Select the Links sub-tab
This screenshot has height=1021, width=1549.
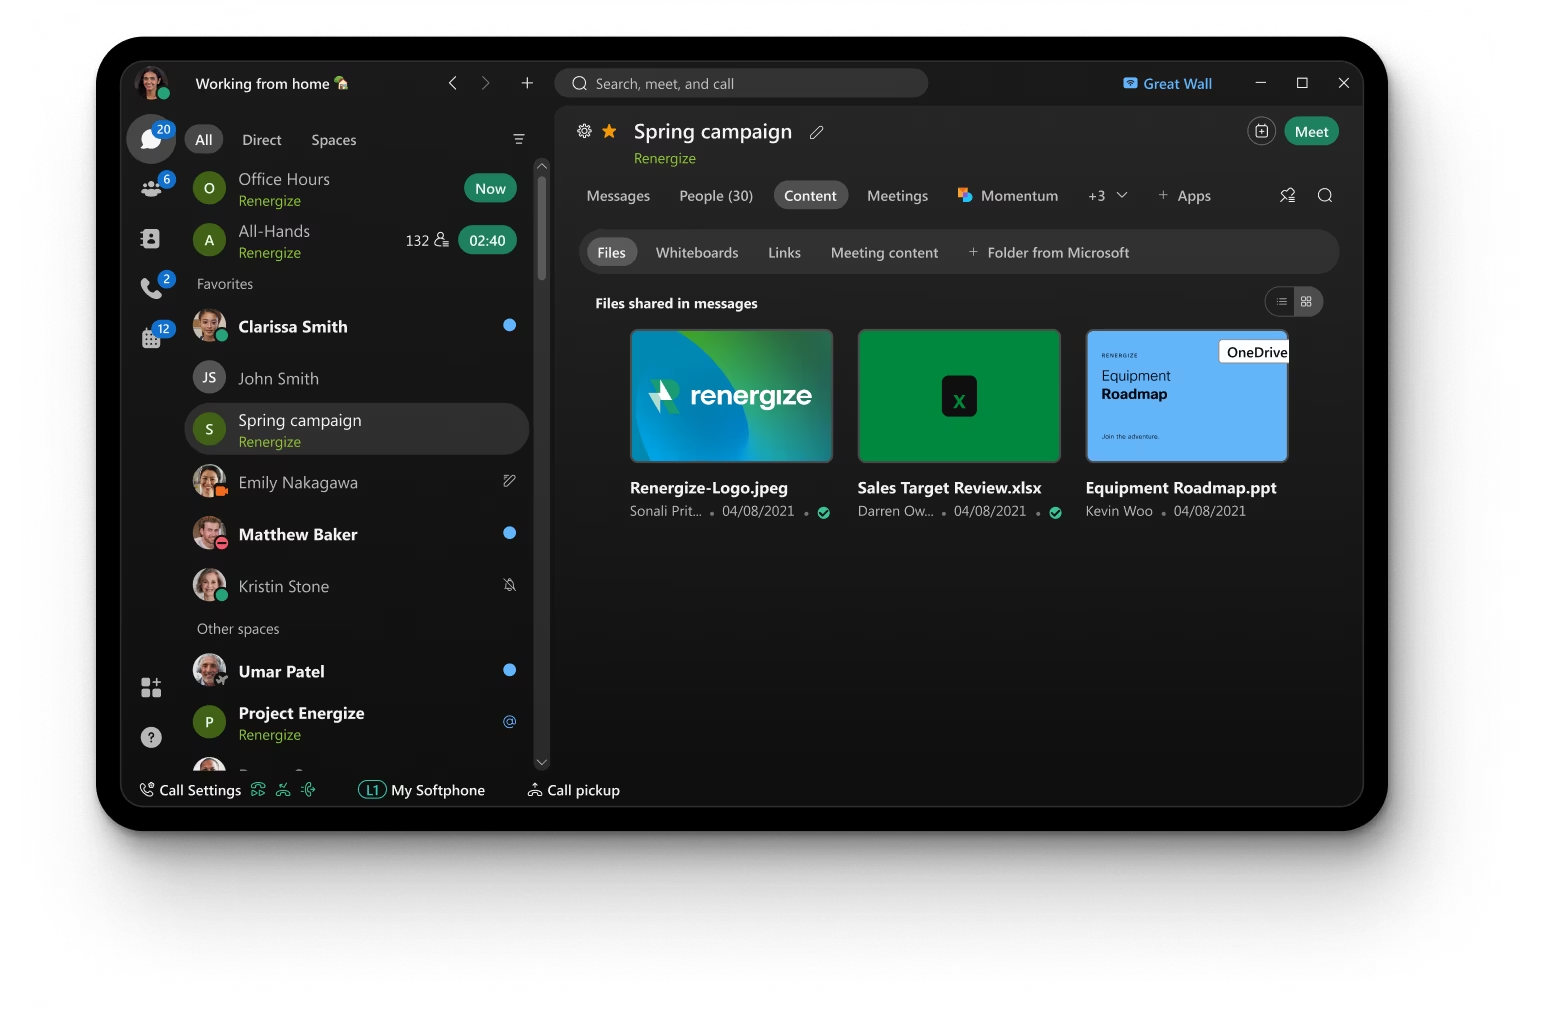pos(784,252)
